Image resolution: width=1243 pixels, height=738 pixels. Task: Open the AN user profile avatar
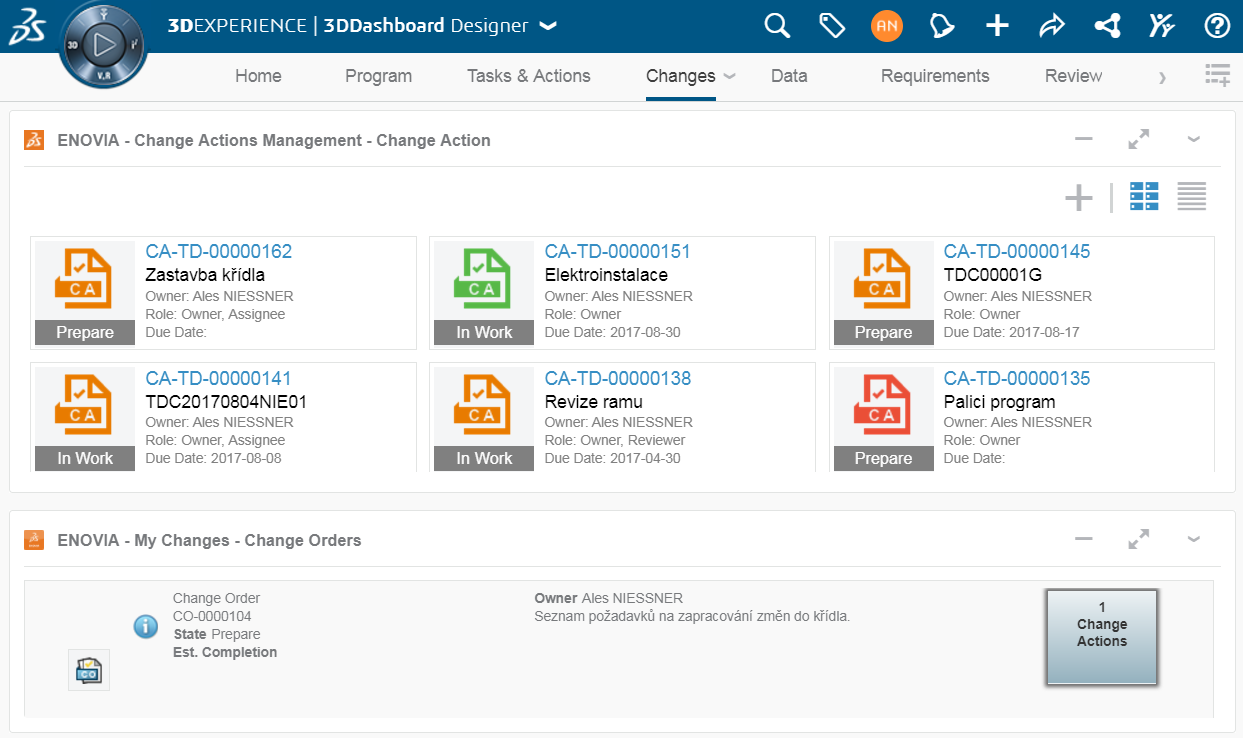coord(887,26)
